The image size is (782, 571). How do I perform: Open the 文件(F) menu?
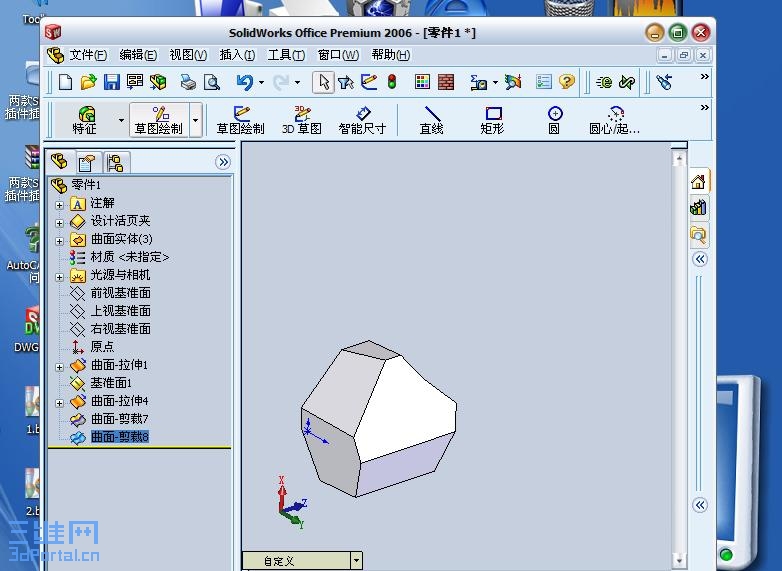88,55
